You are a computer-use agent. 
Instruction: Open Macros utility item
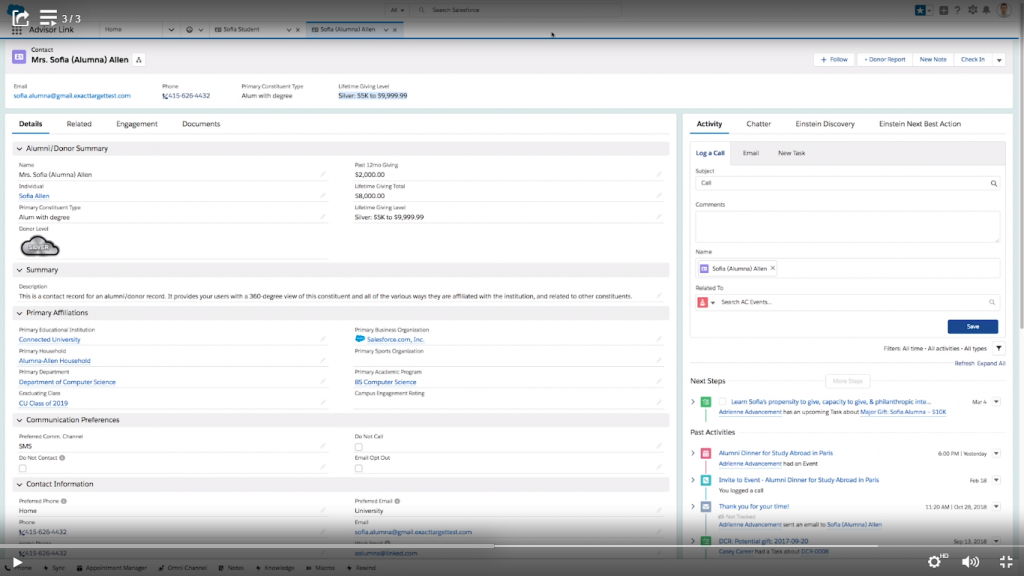coord(320,568)
